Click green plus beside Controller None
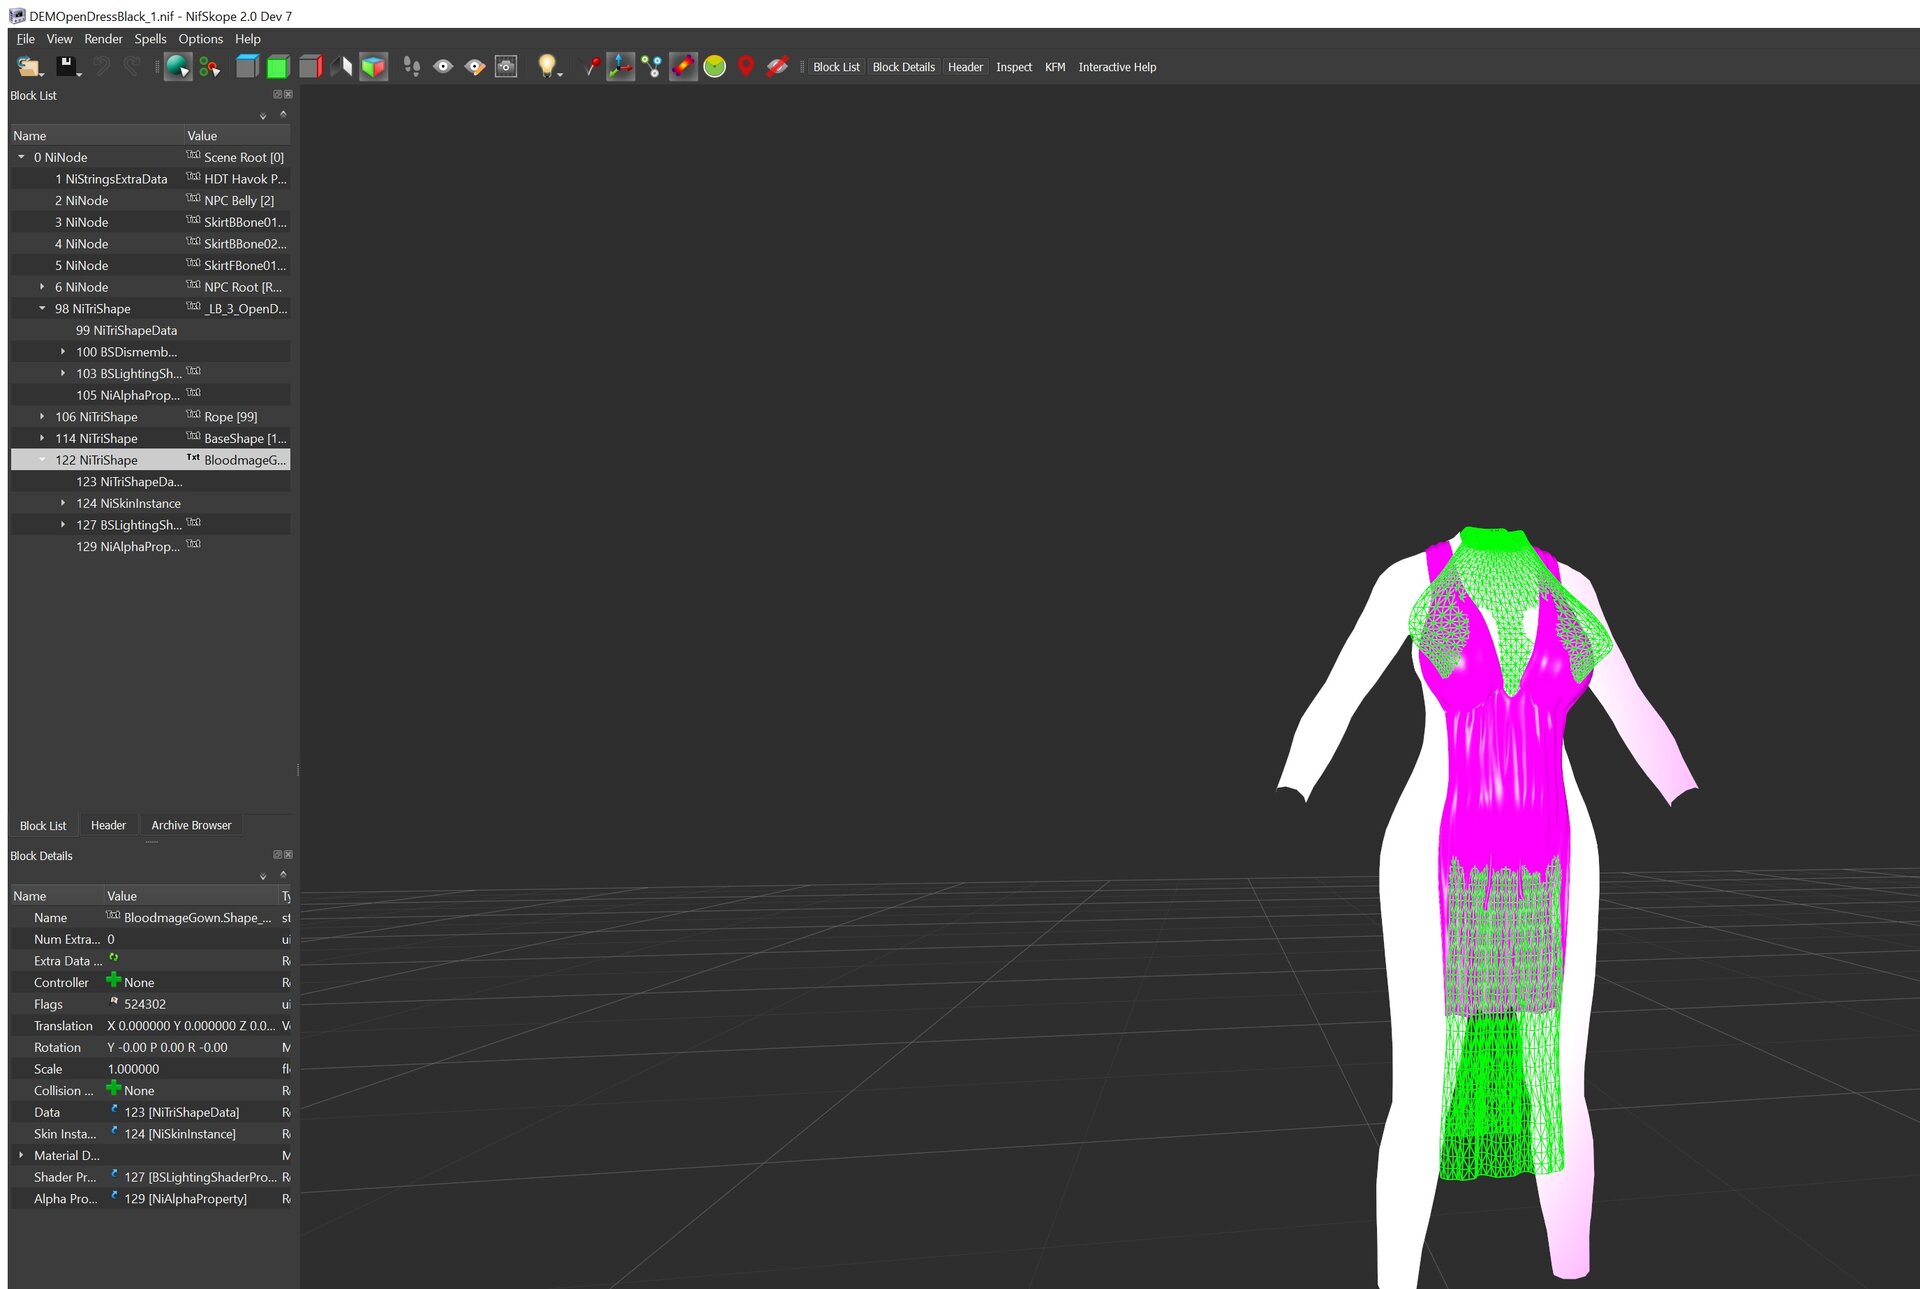Image resolution: width=1920 pixels, height=1289 pixels. pos(114,980)
